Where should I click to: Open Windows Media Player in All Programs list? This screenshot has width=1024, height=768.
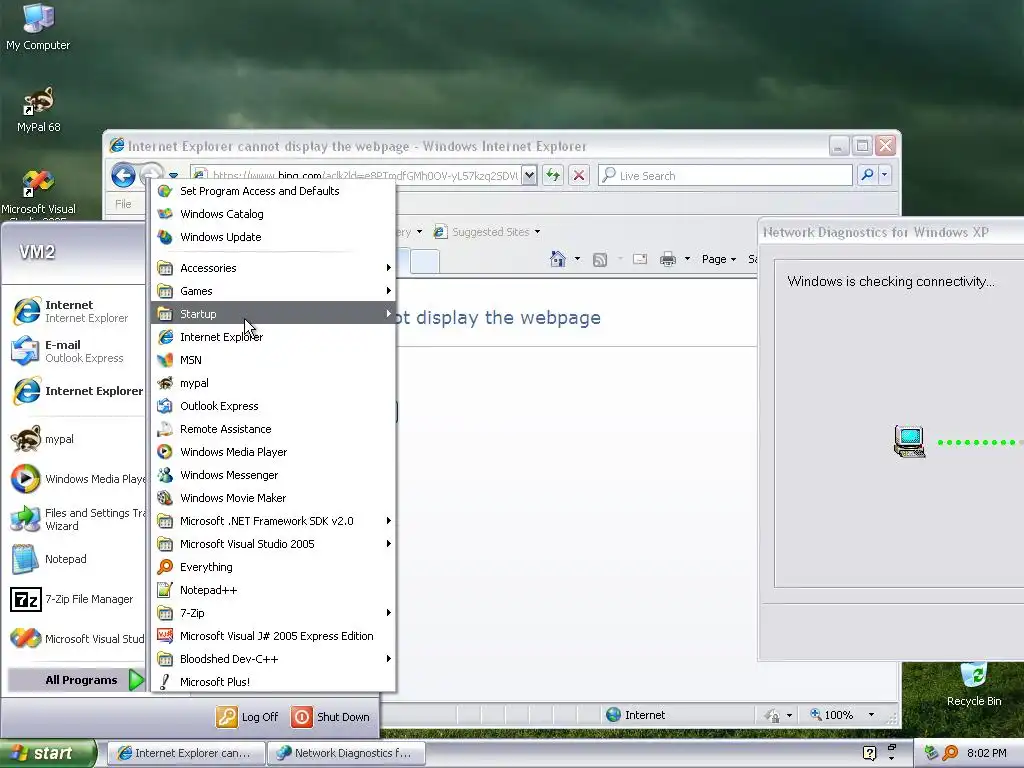[x=273, y=452]
